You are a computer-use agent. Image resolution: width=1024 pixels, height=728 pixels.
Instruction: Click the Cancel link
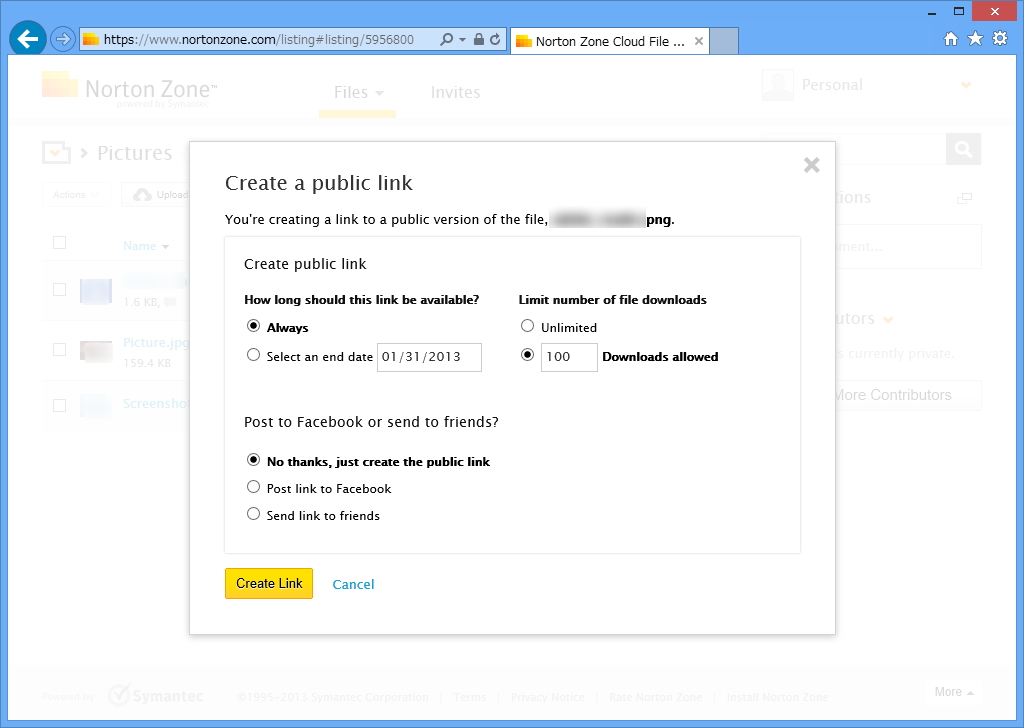[x=353, y=584]
